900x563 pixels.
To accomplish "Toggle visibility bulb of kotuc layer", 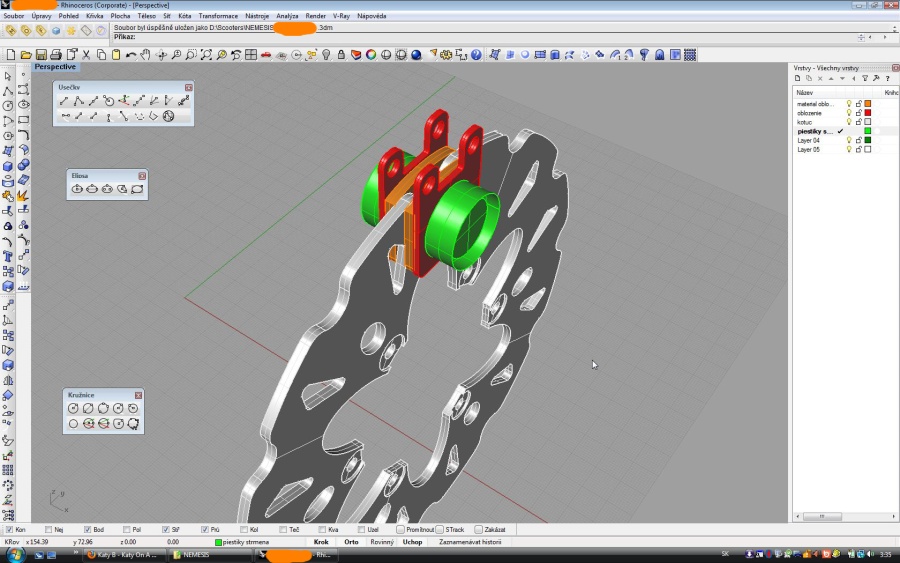I will [849, 122].
